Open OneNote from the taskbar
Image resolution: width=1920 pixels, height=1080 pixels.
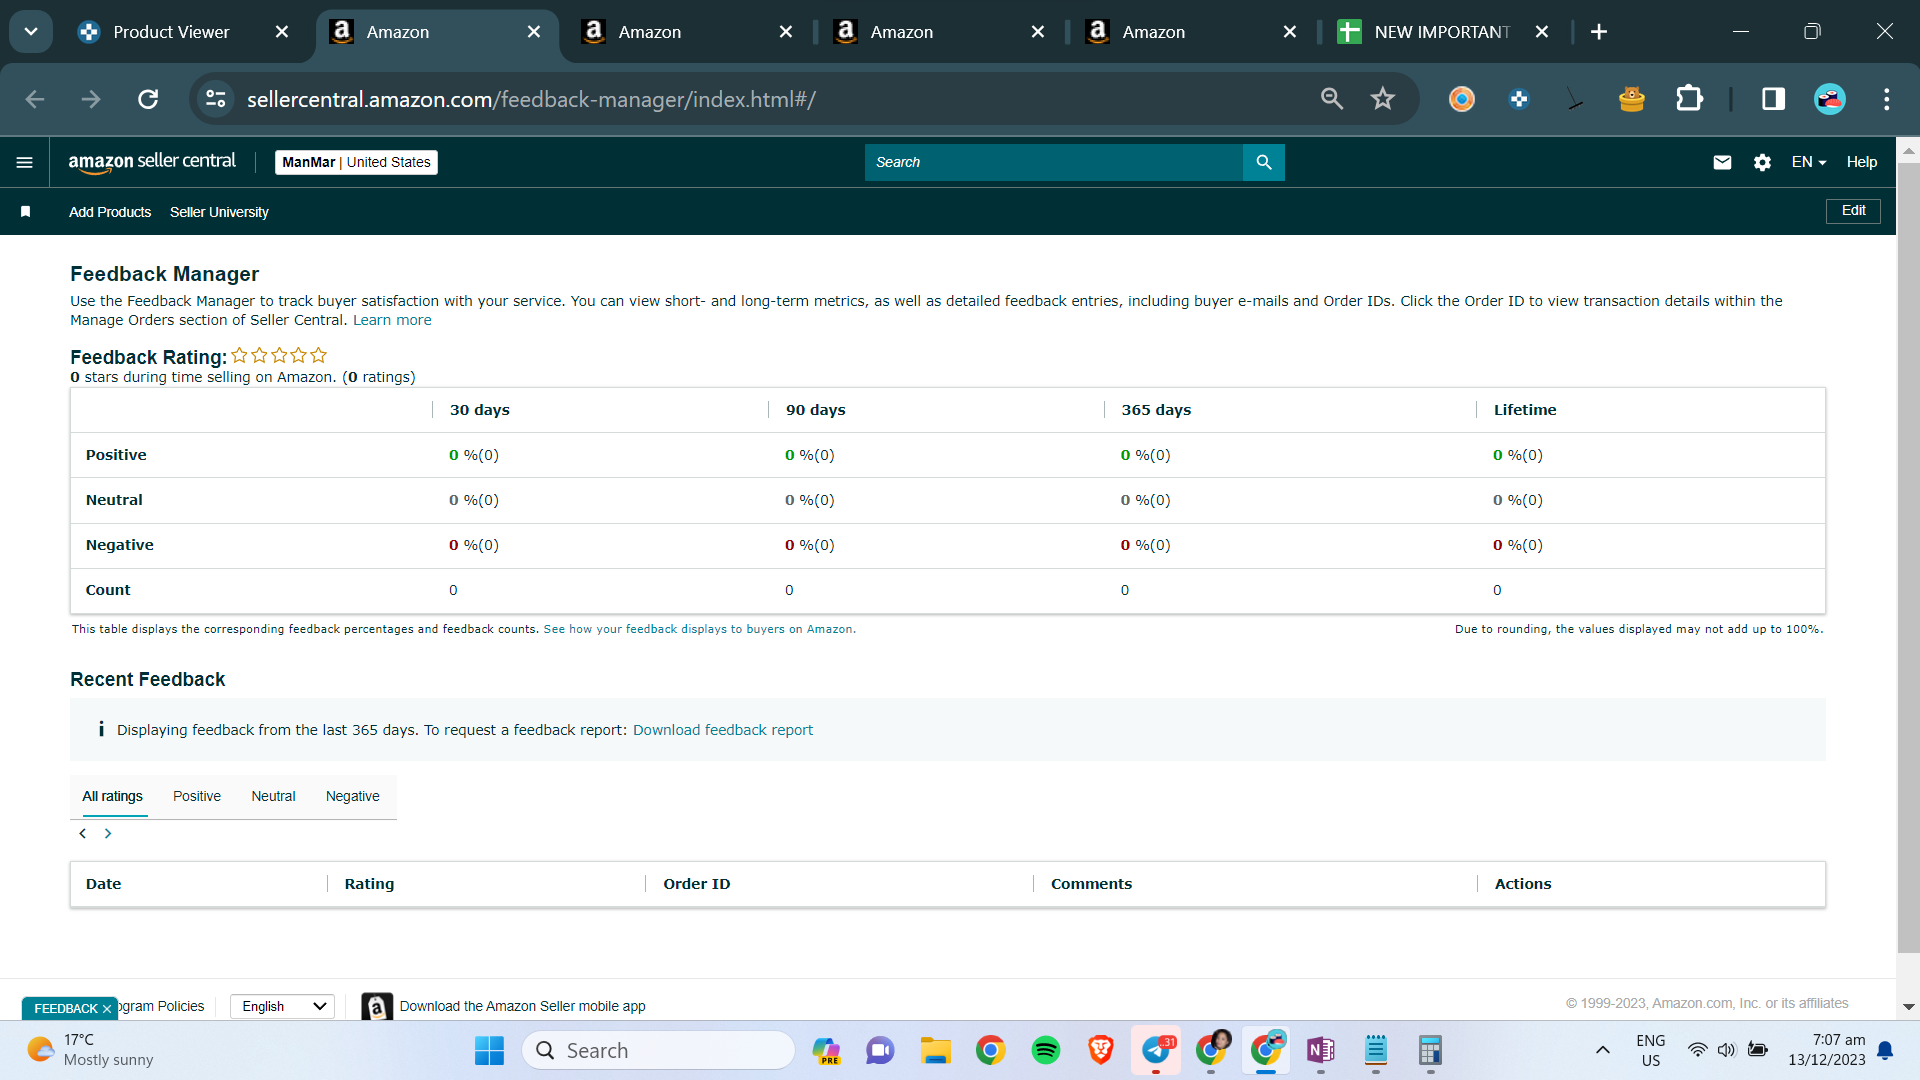pyautogui.click(x=1320, y=1050)
